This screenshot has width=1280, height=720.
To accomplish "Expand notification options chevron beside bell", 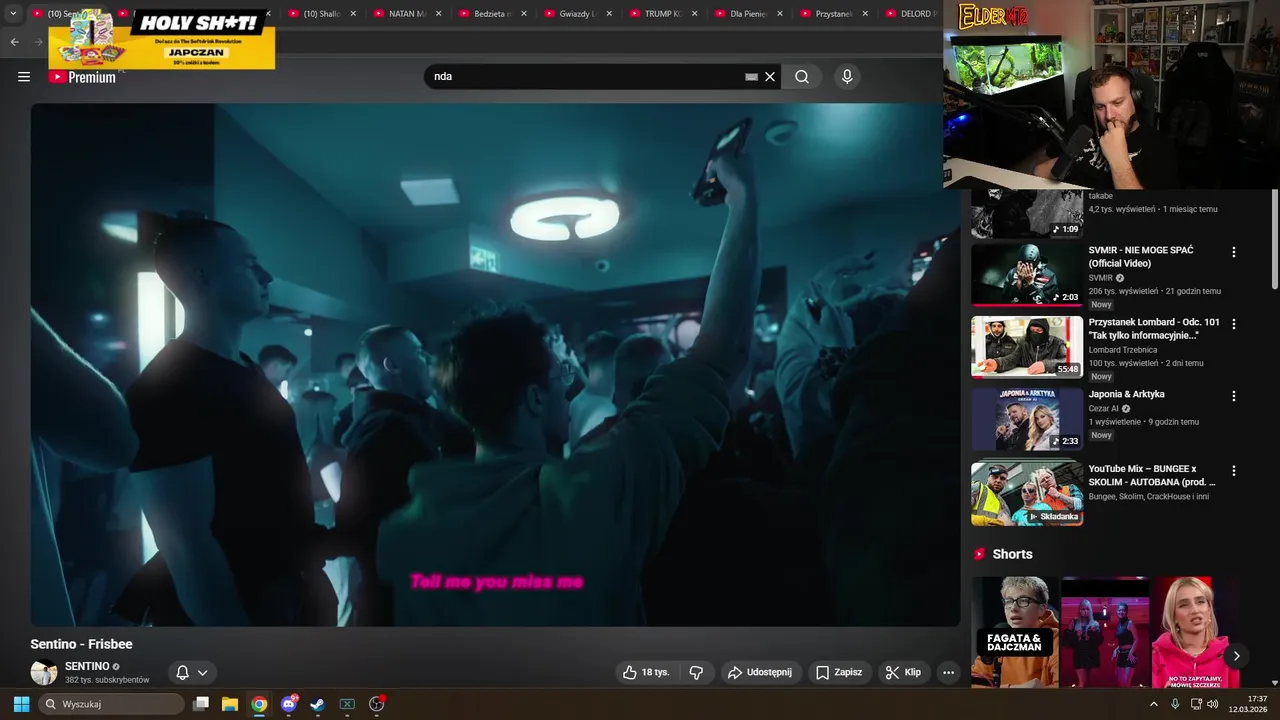I will pyautogui.click(x=202, y=673).
